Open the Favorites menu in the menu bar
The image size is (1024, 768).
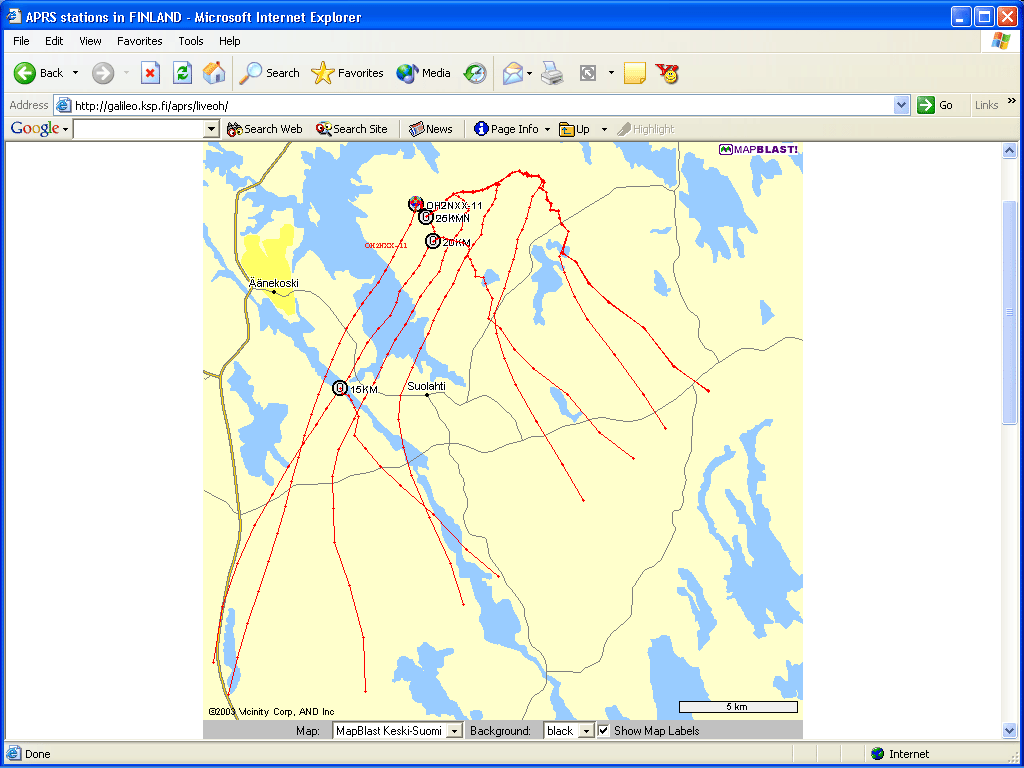[x=140, y=41]
